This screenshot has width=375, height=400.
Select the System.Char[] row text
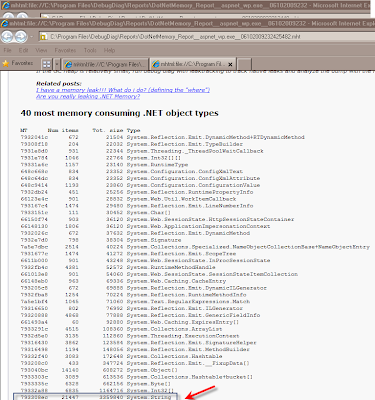pyautogui.click(x=149, y=213)
